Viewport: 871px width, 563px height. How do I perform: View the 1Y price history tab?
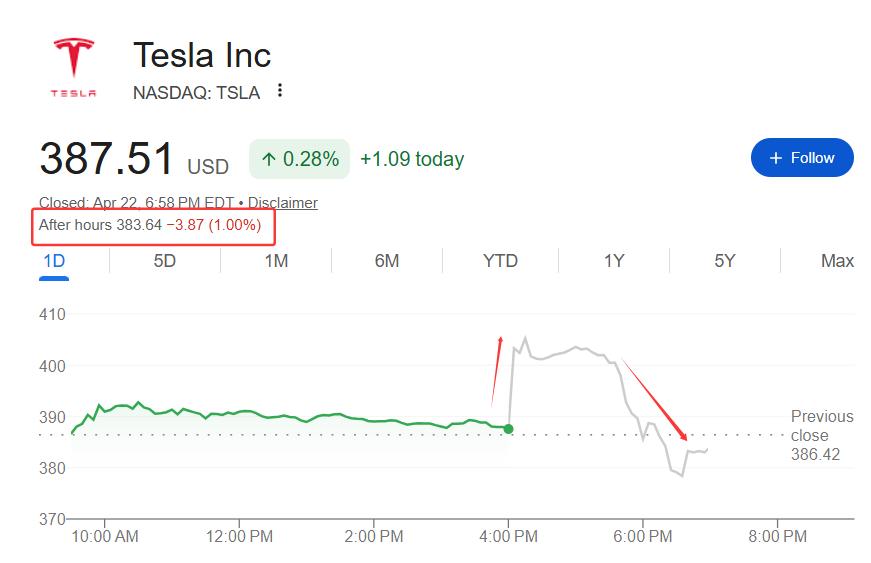coord(613,261)
